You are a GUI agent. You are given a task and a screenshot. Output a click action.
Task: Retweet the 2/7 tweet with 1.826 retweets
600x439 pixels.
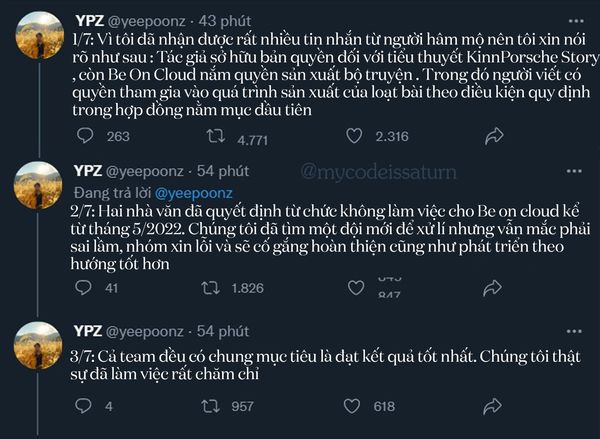(210, 289)
